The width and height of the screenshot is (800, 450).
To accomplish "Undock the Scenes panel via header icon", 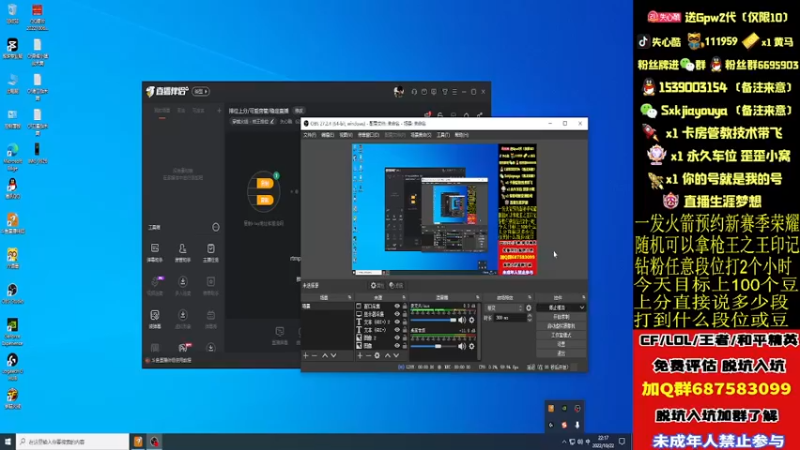I will coord(349,297).
